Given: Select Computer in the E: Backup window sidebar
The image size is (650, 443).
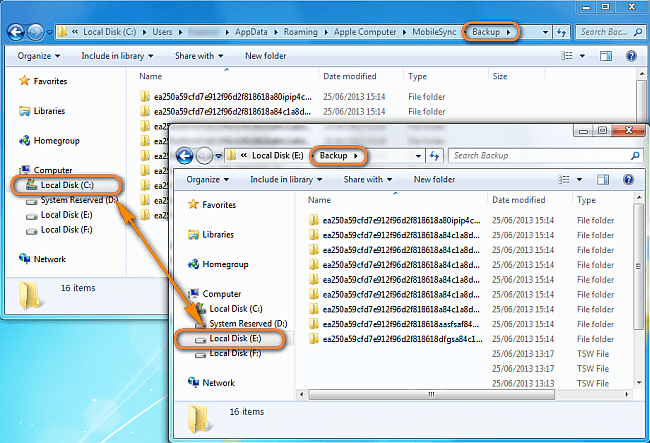Looking at the screenshot, I should point(214,294).
